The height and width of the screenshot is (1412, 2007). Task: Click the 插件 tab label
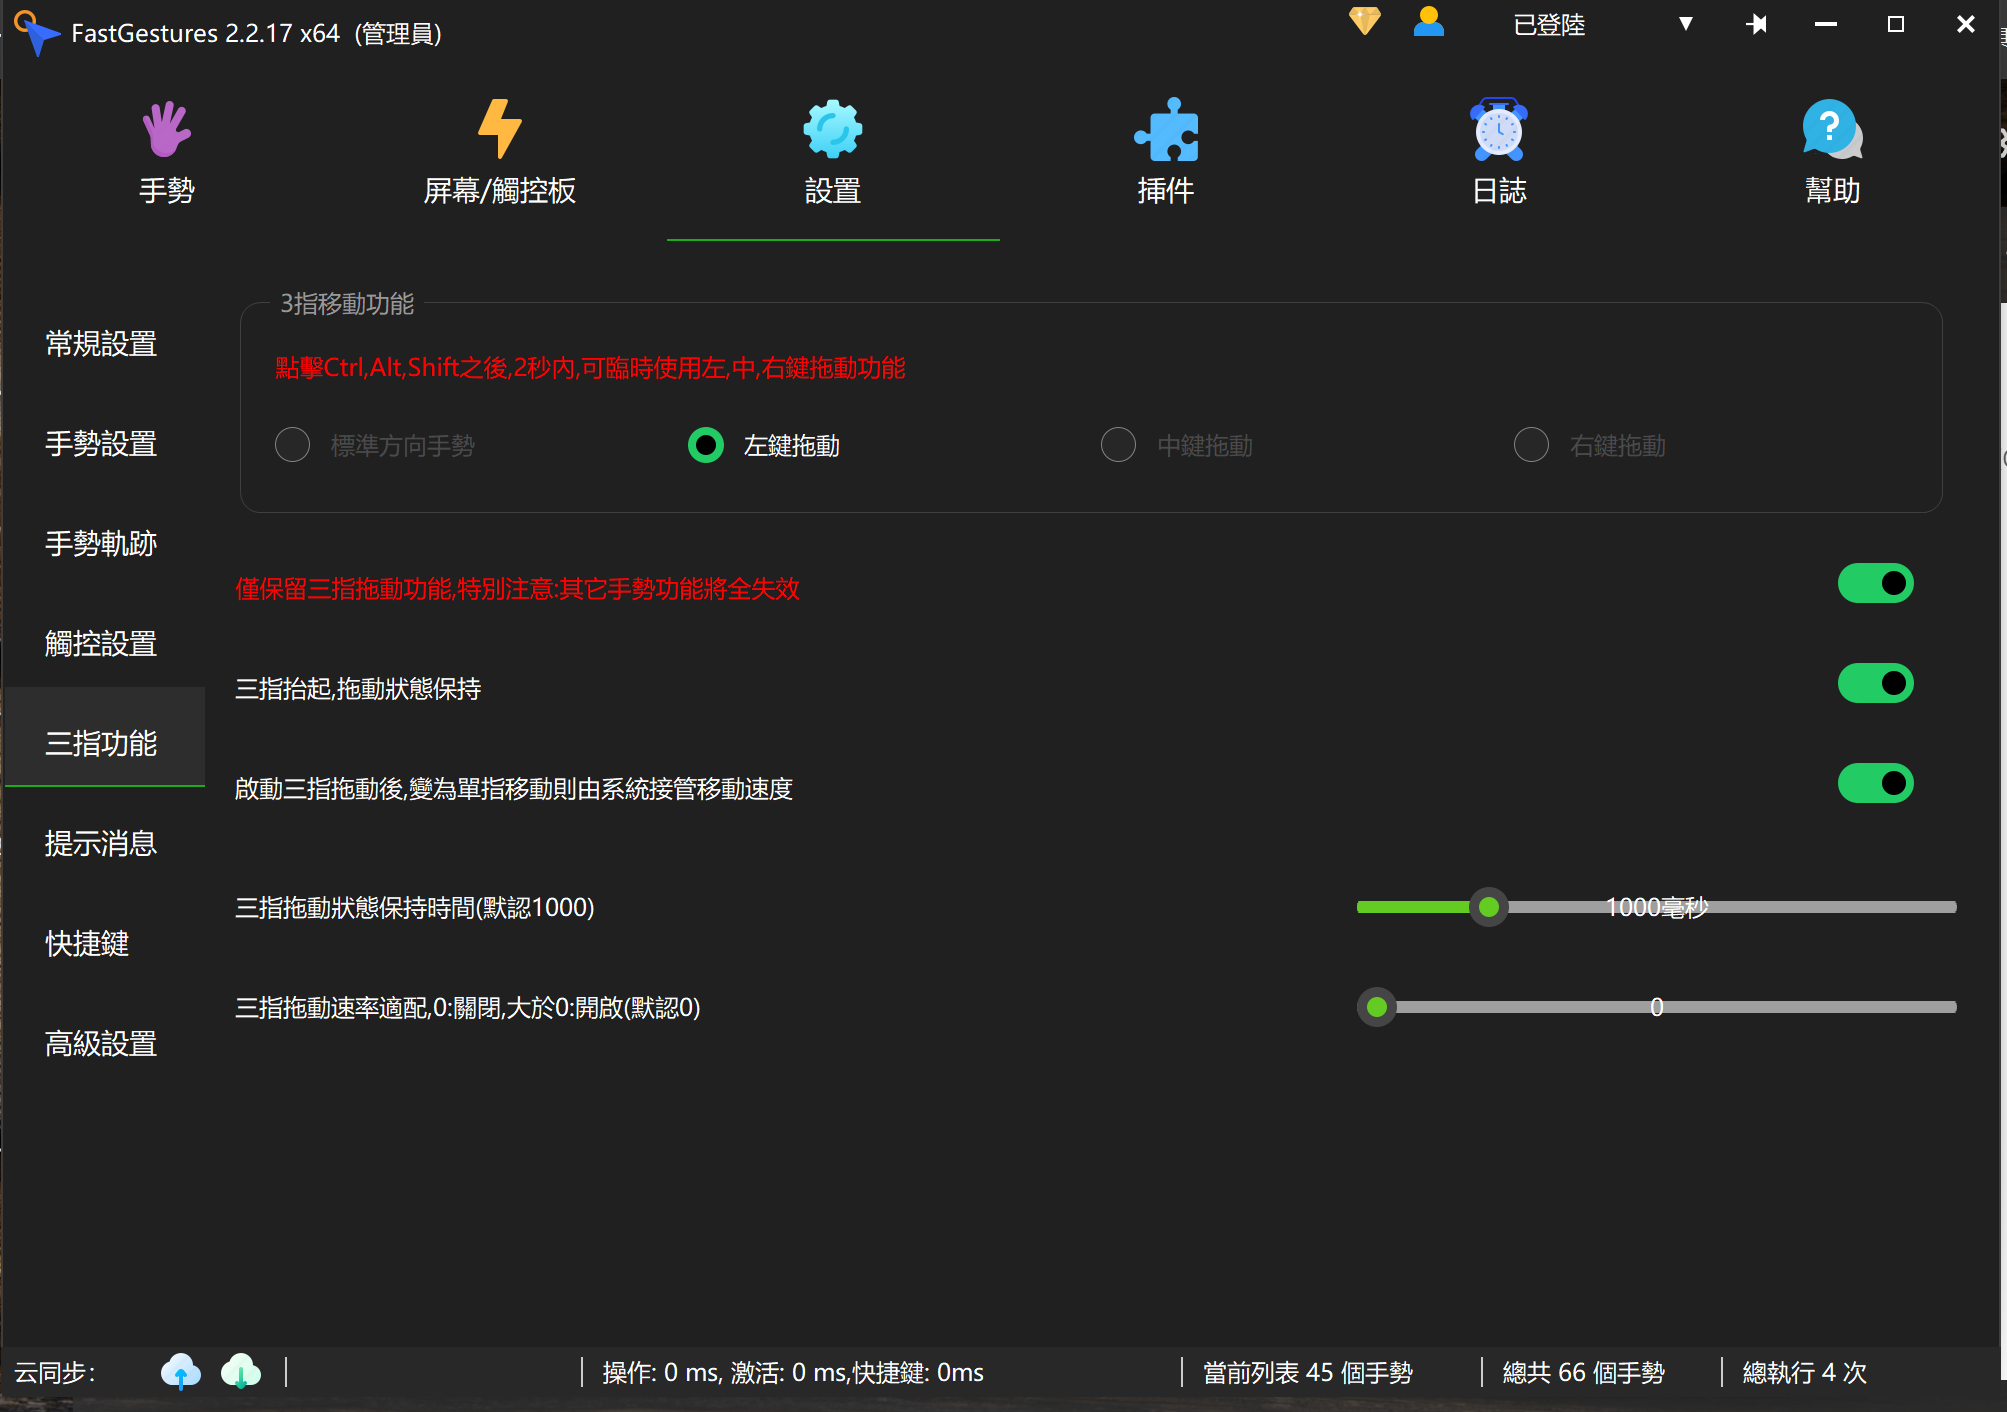coord(1166,191)
